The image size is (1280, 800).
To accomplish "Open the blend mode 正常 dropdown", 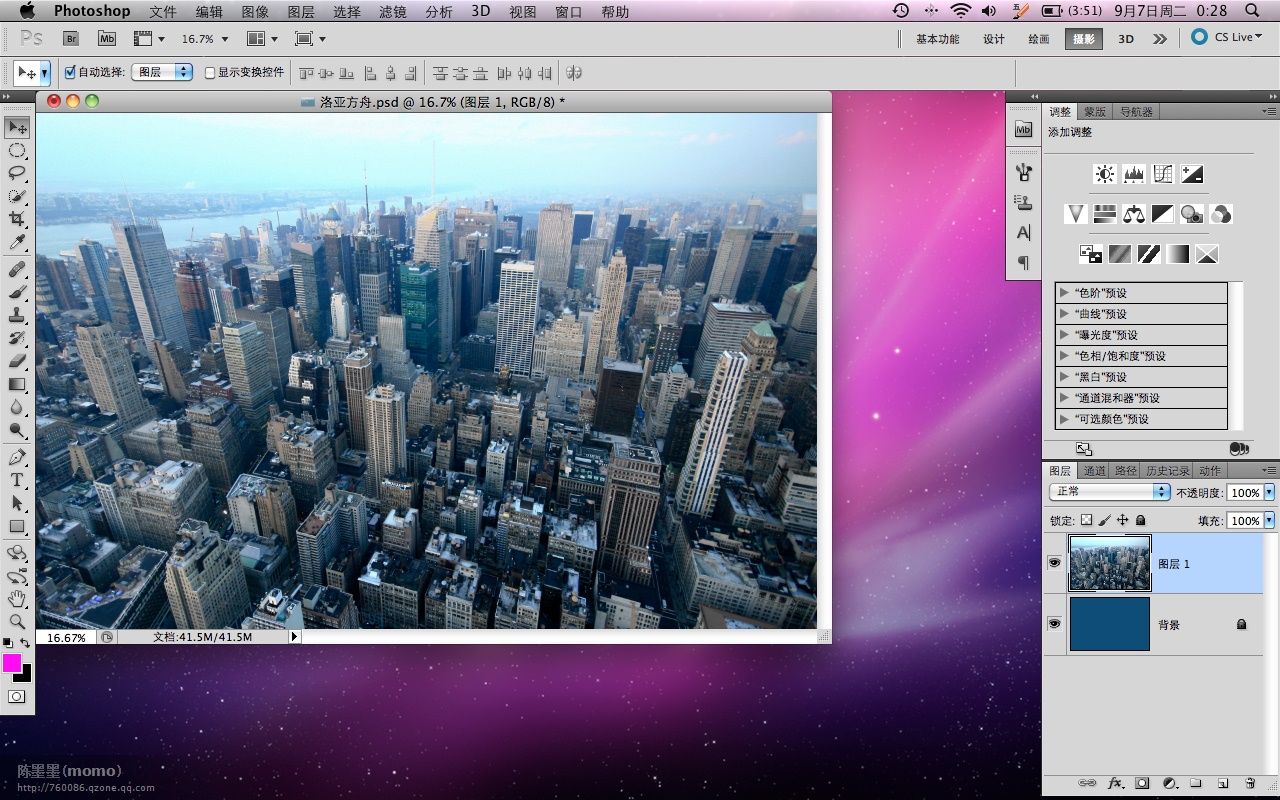I will [1109, 492].
